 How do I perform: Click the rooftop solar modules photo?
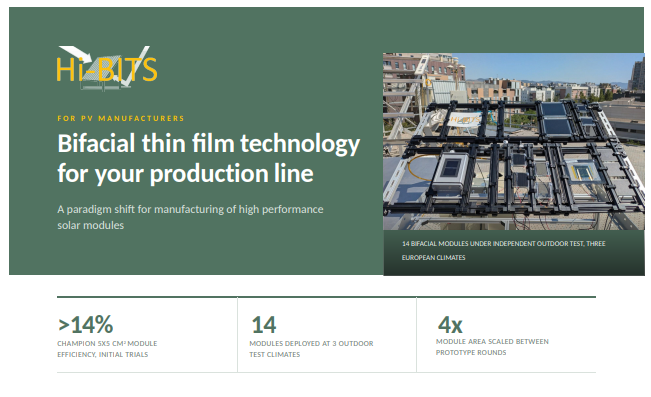(514, 141)
